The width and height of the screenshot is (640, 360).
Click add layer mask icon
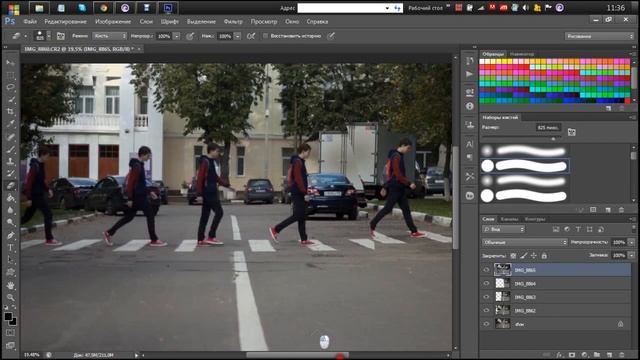[x=571, y=355]
